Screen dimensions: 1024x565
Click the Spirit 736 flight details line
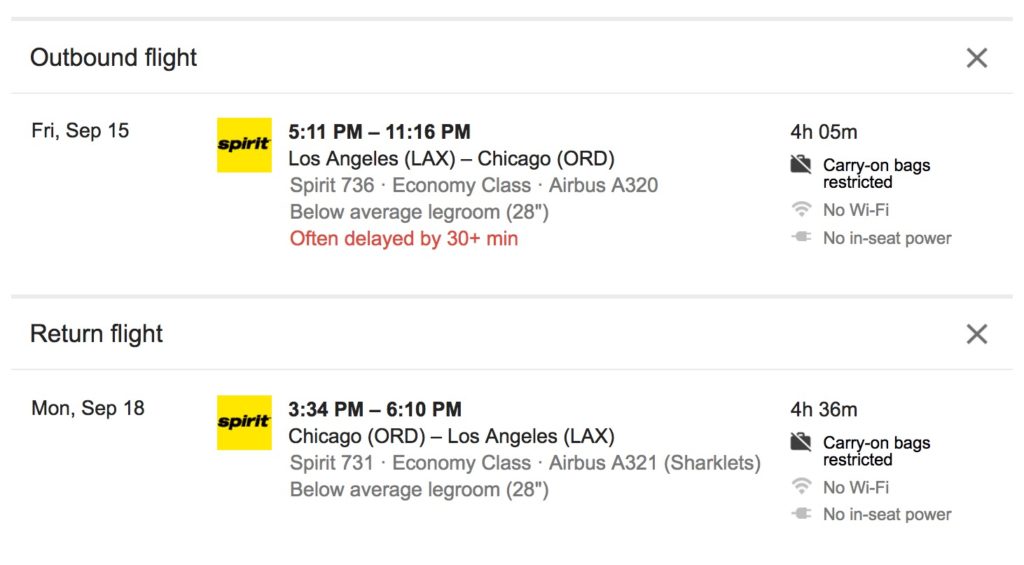tap(474, 185)
